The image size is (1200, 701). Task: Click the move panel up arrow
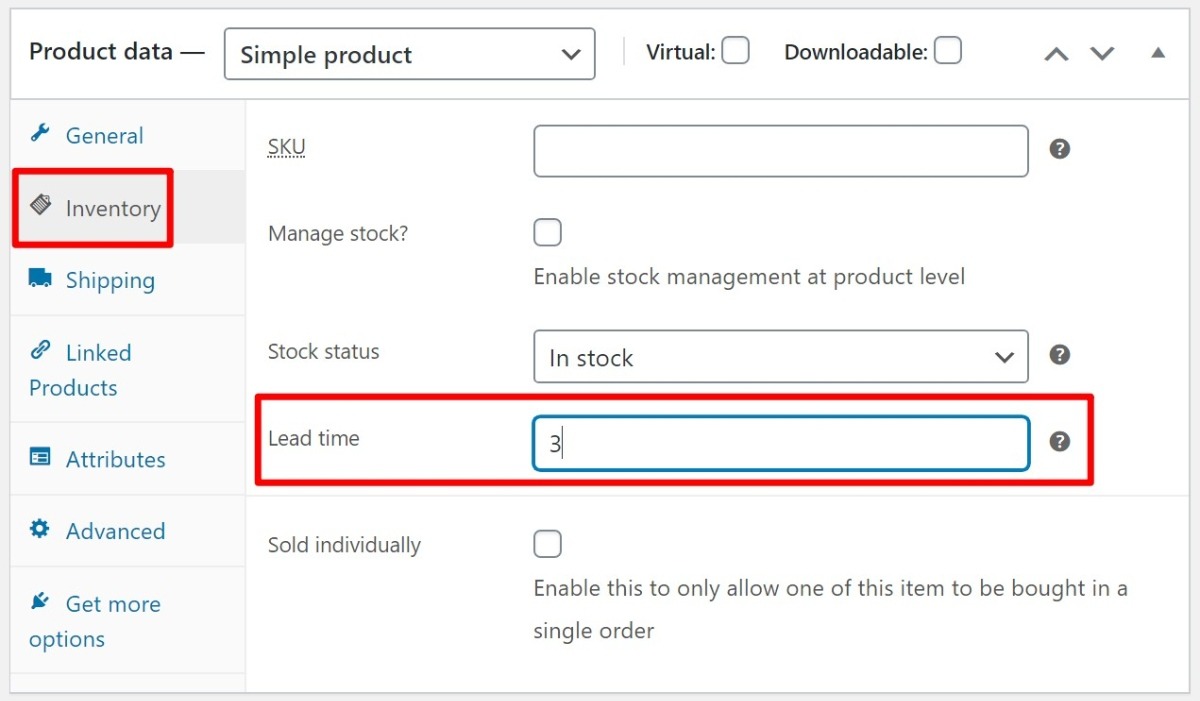[1056, 54]
